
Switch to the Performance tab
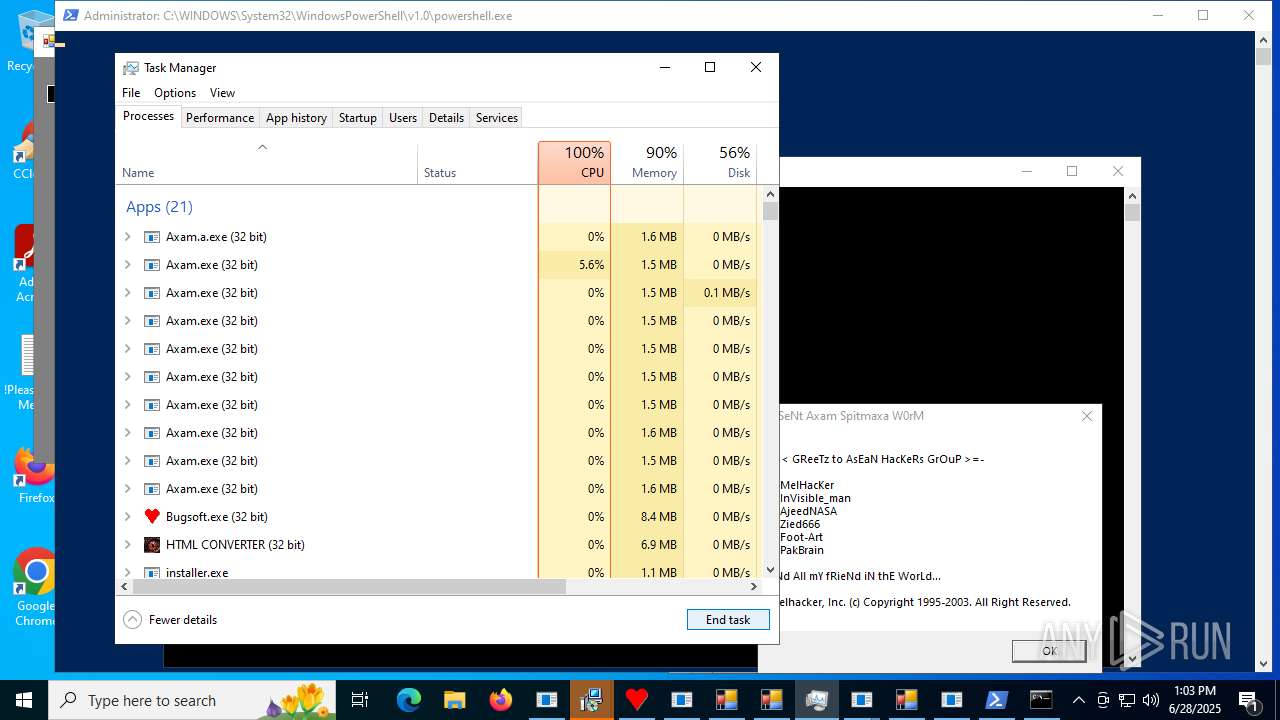coord(220,118)
